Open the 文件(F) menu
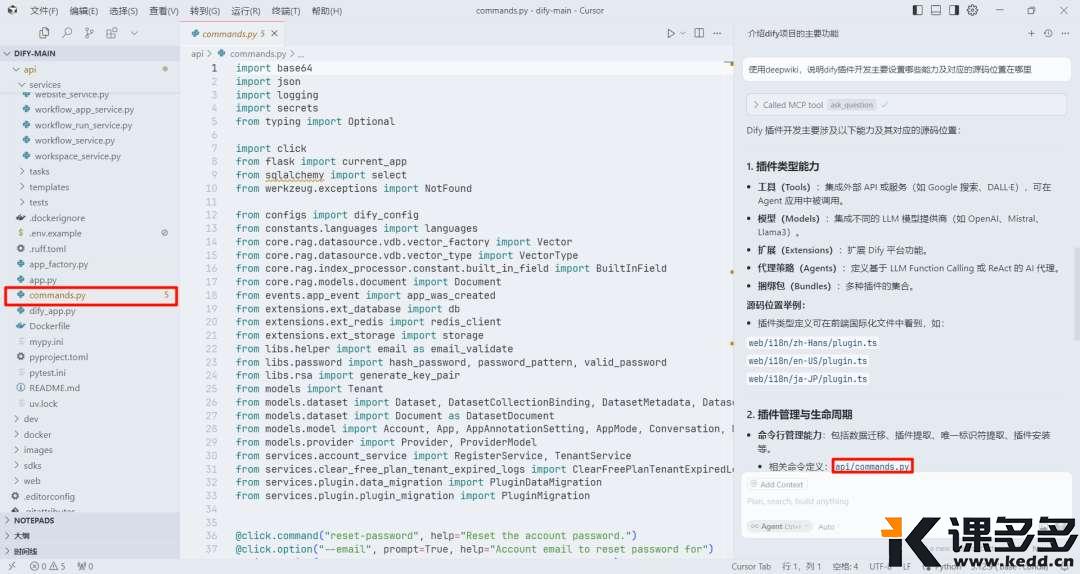 click(x=44, y=11)
